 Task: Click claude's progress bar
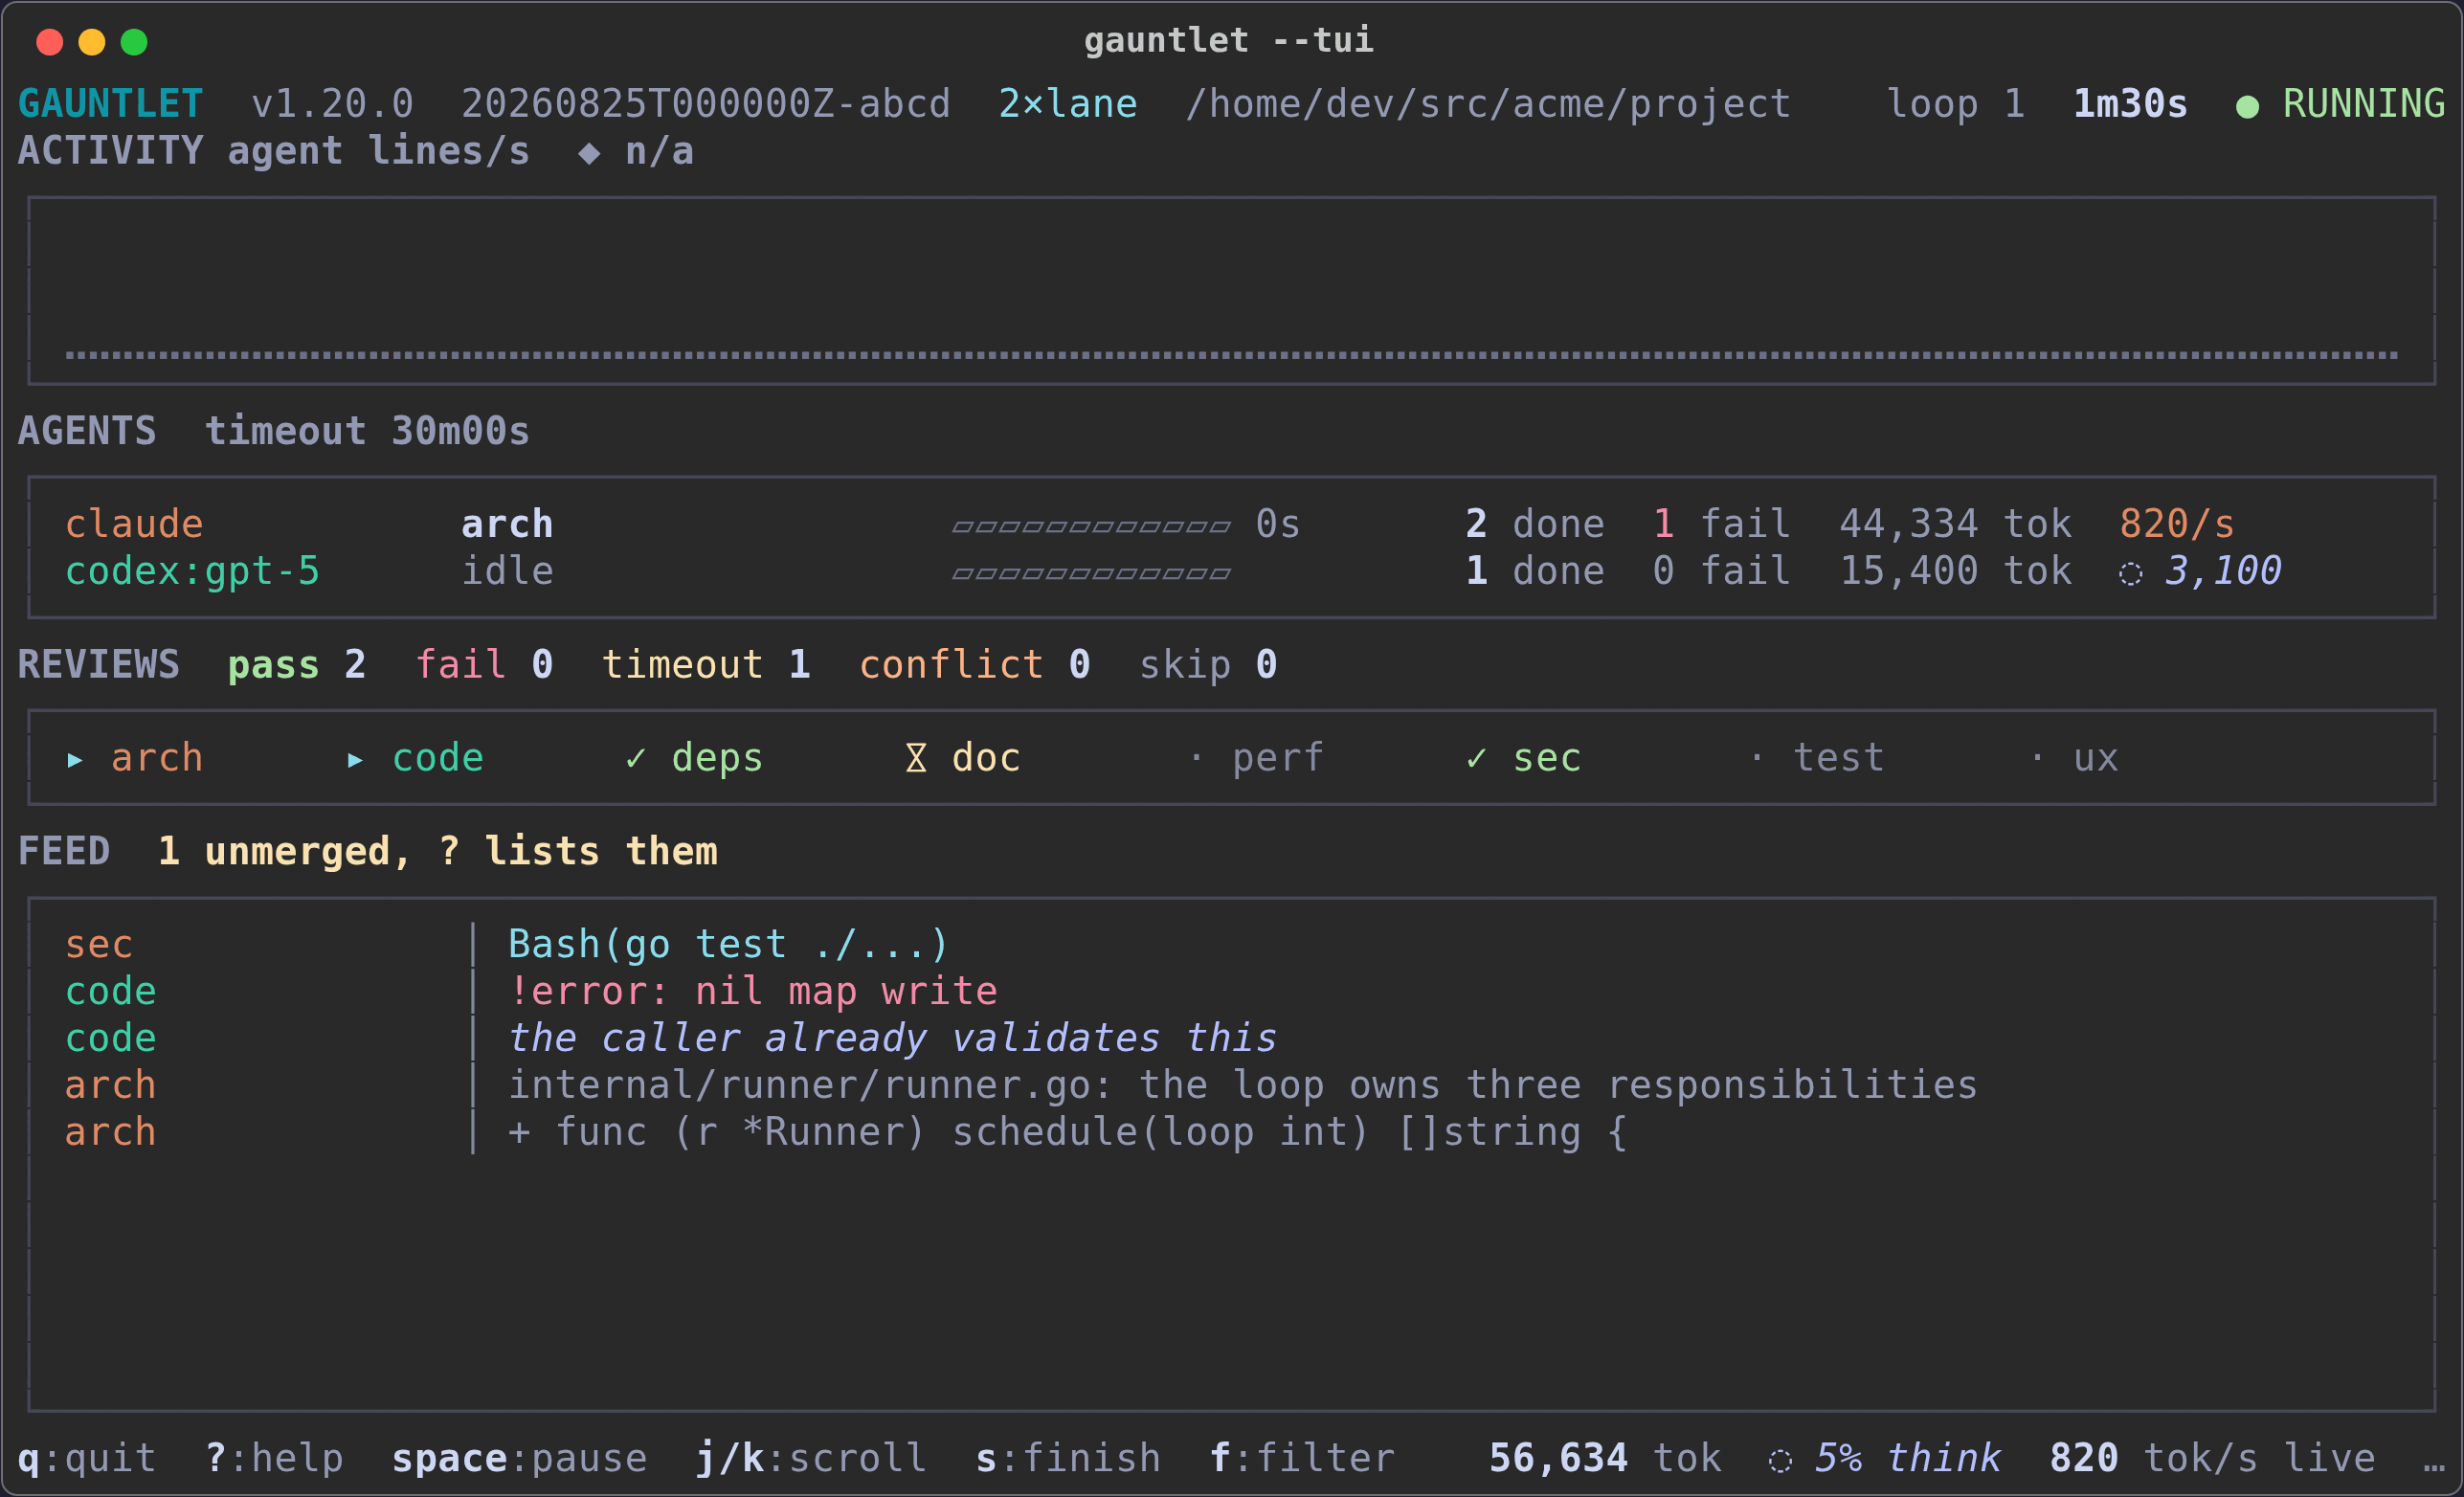[1091, 527]
